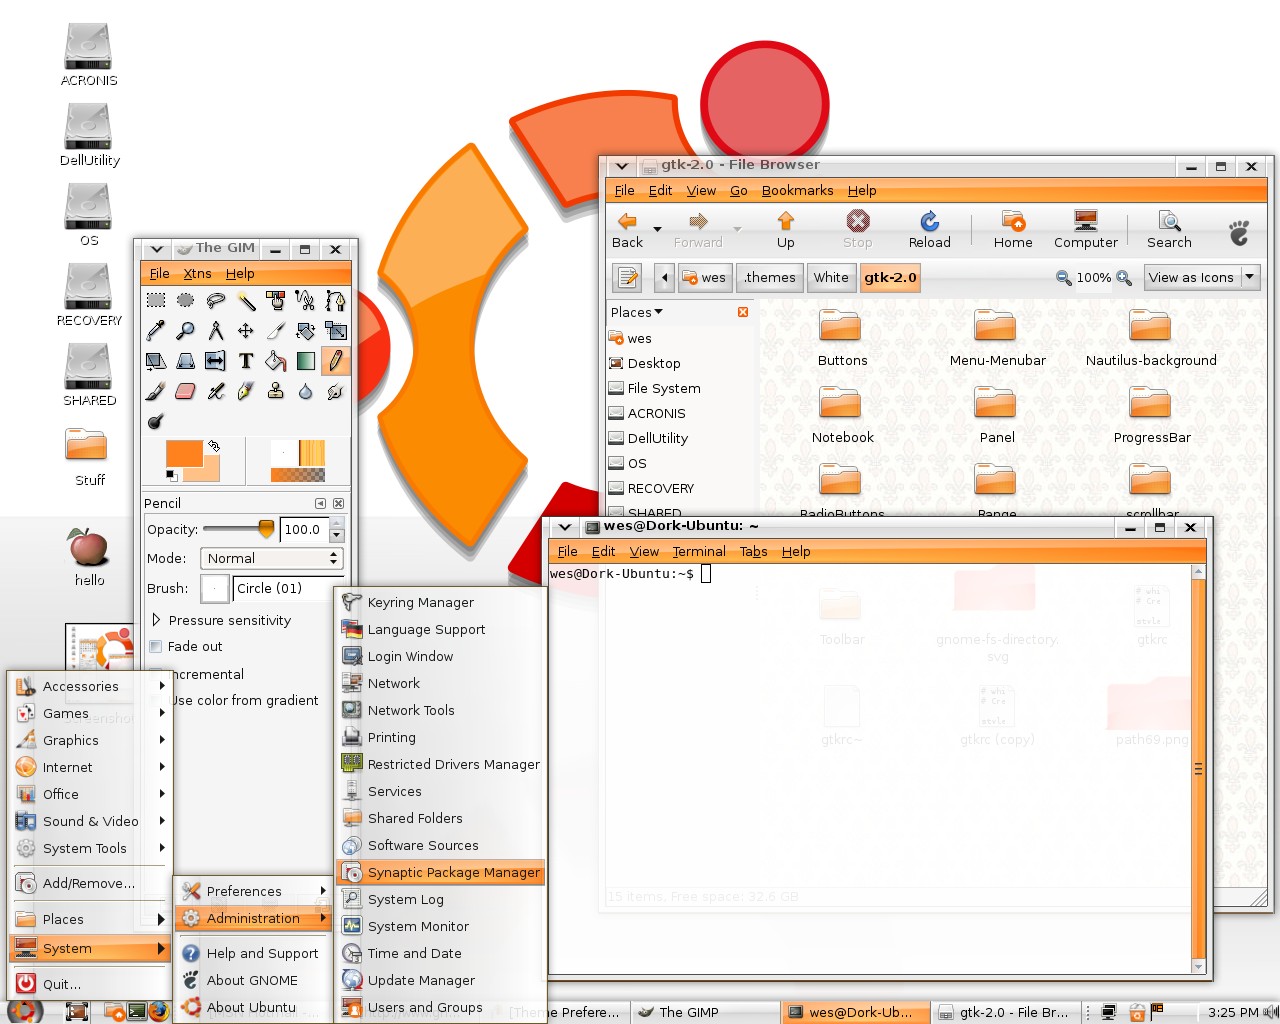
Task: Open the Computer location button
Action: point(1085,229)
